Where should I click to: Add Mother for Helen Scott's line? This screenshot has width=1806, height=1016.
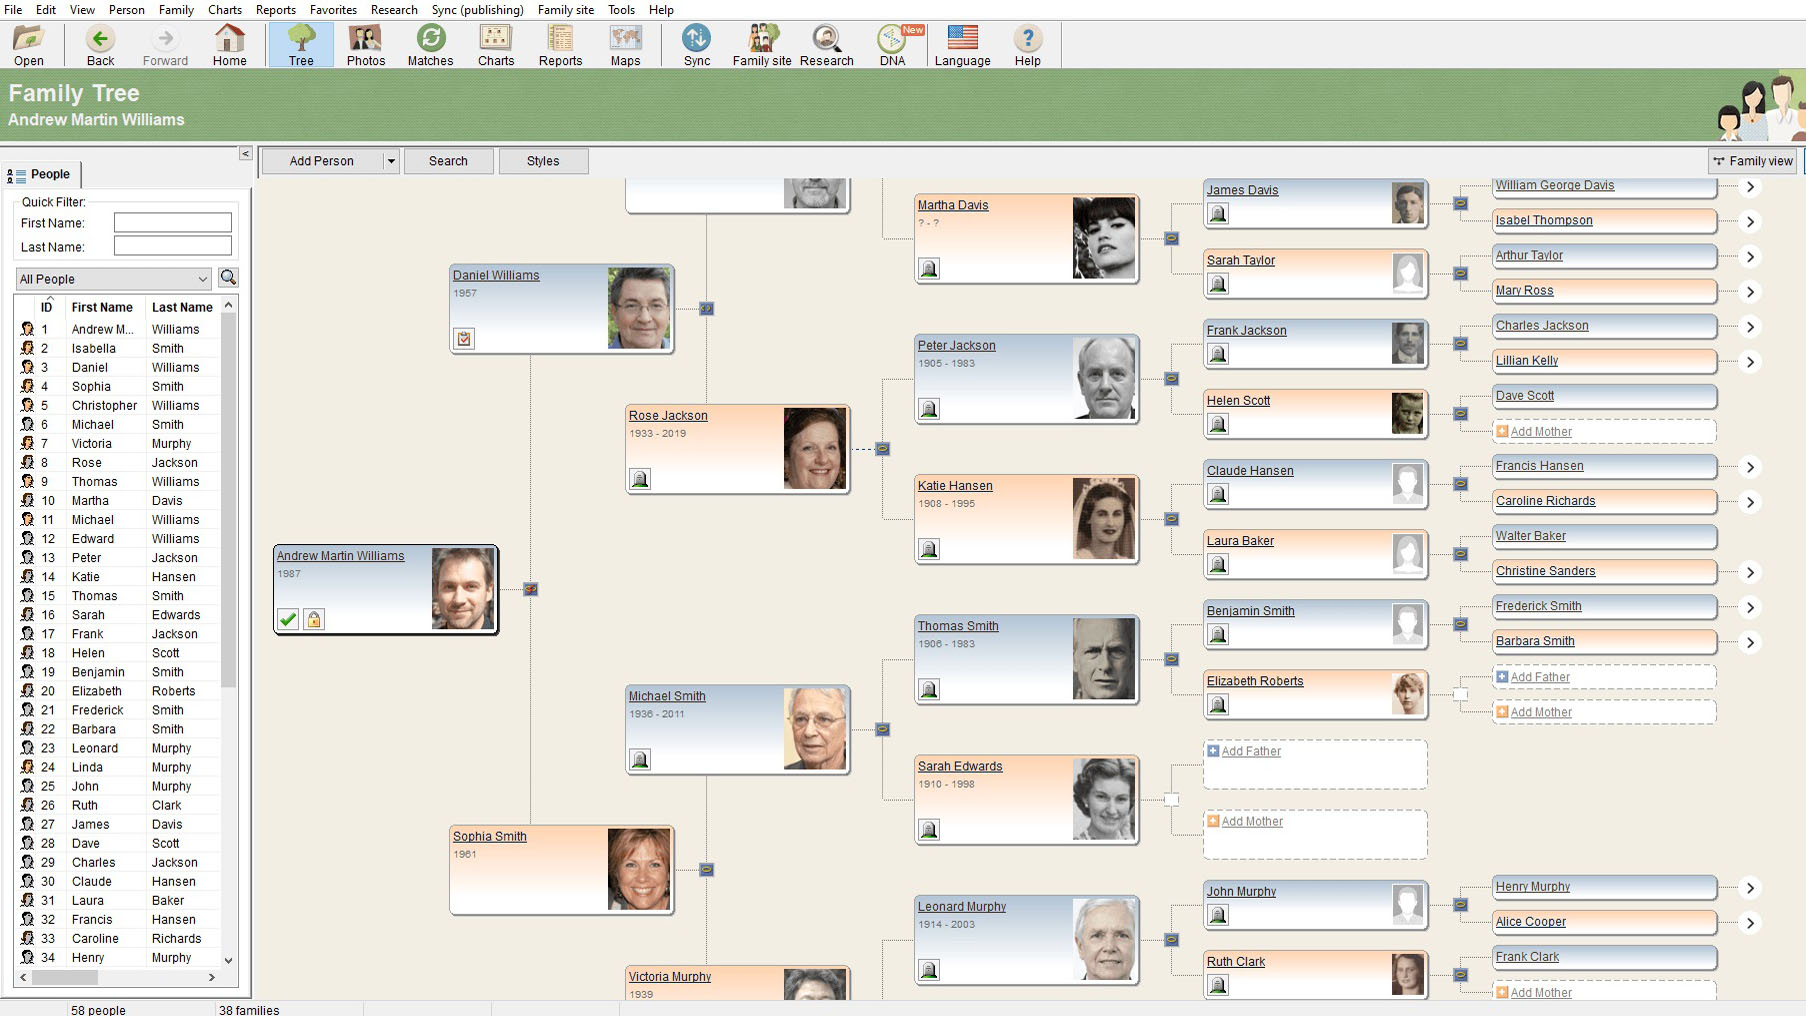click(1541, 431)
